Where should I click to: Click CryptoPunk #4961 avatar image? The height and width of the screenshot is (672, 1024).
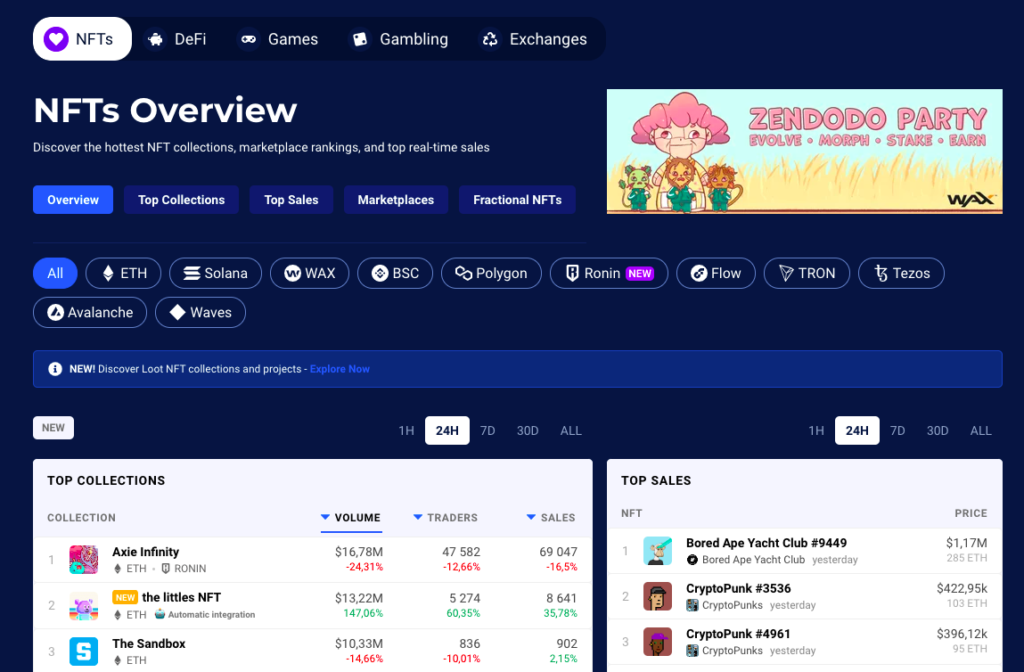click(x=657, y=642)
